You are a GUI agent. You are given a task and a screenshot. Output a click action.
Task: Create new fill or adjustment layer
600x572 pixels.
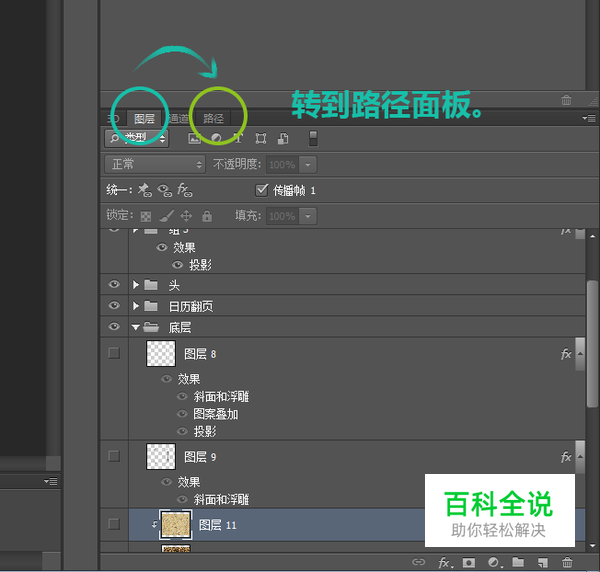pos(494,562)
